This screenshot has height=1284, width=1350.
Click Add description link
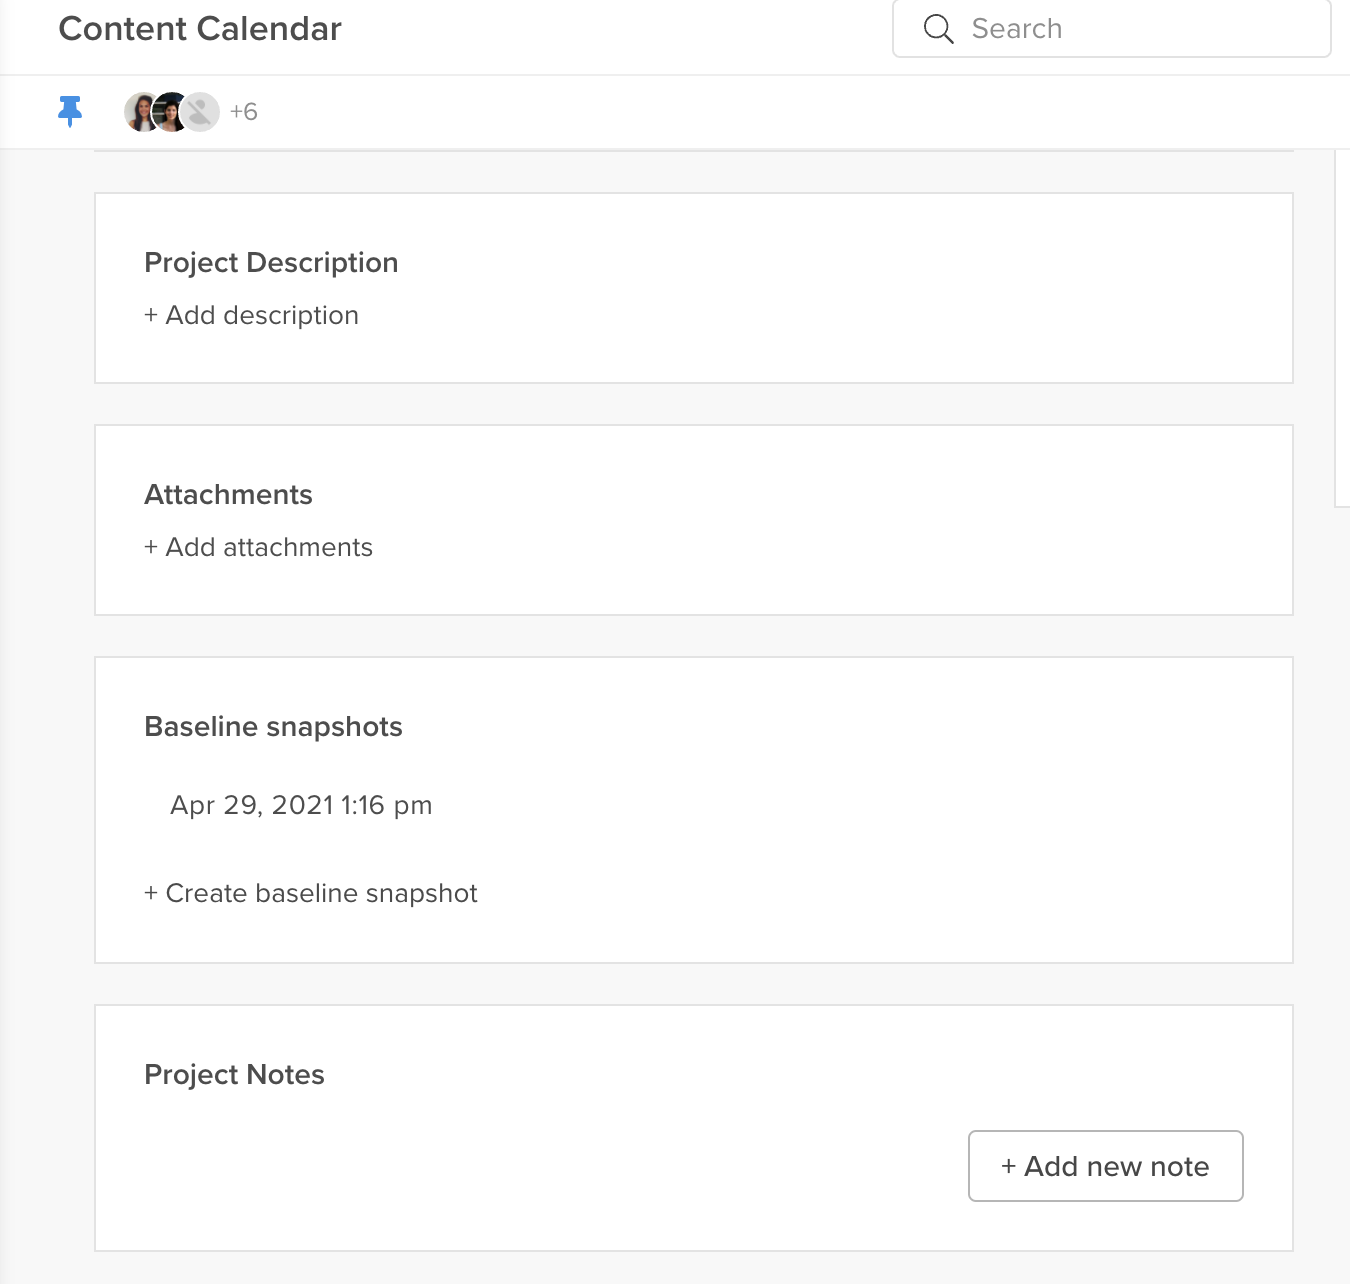click(x=251, y=315)
